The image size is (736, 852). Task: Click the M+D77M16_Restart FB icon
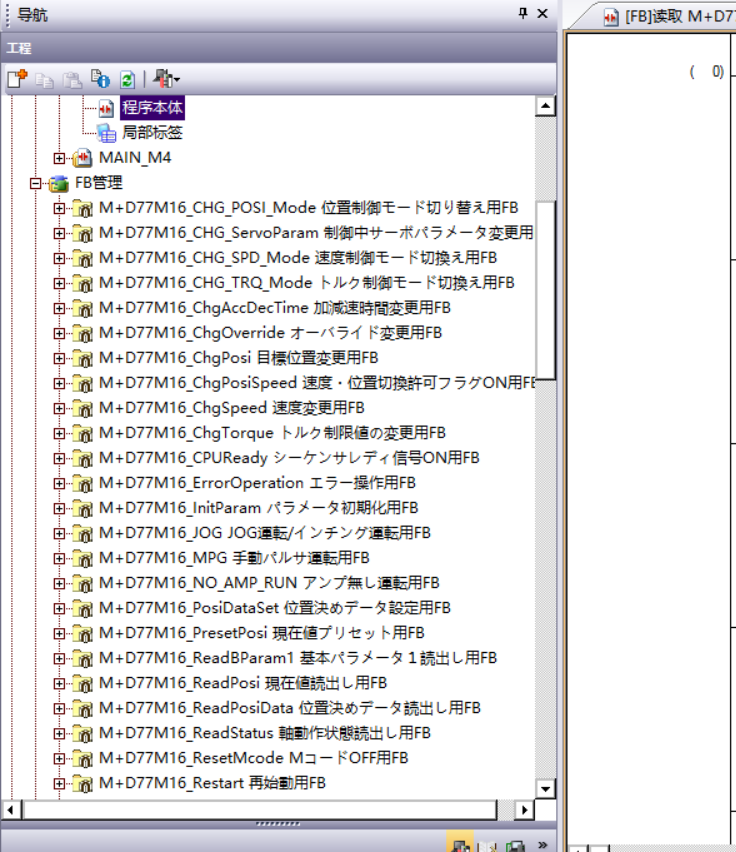[x=83, y=783]
